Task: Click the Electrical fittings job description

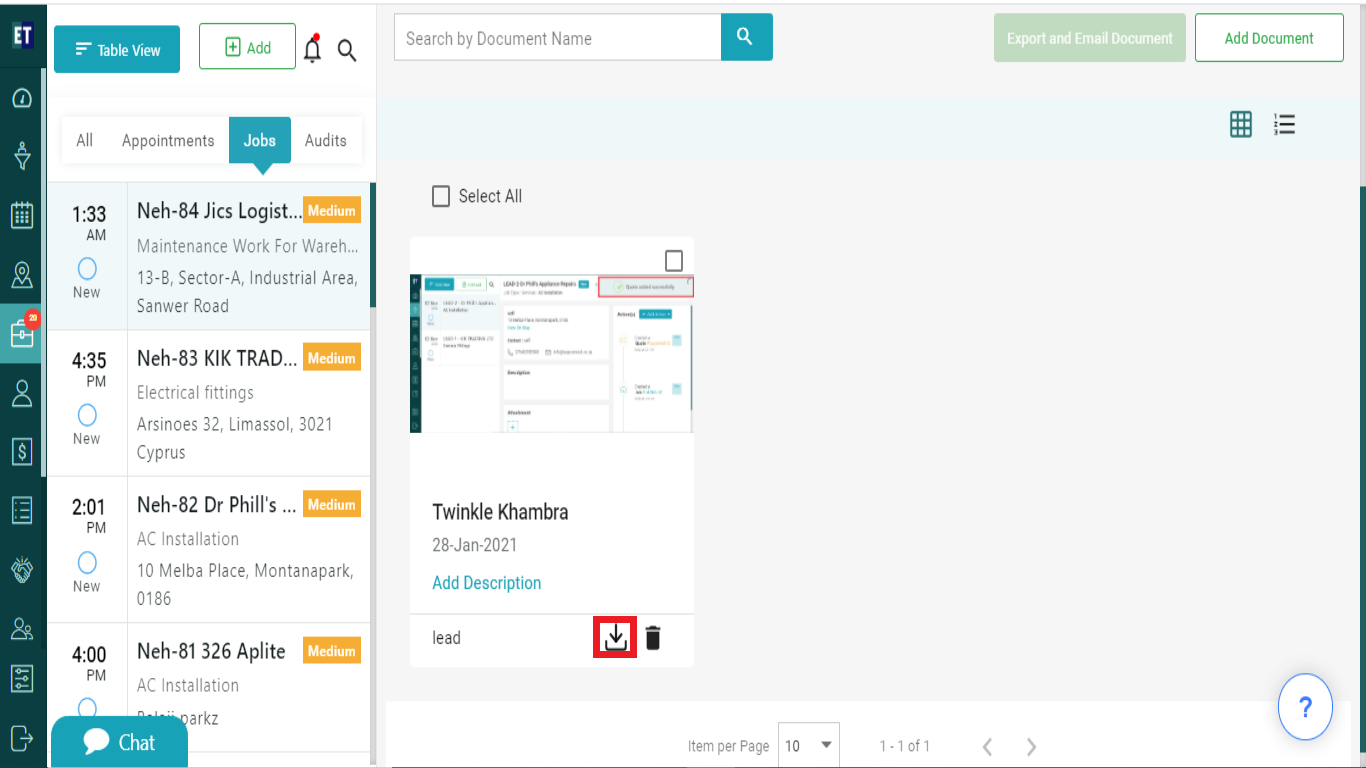Action: coord(195,393)
